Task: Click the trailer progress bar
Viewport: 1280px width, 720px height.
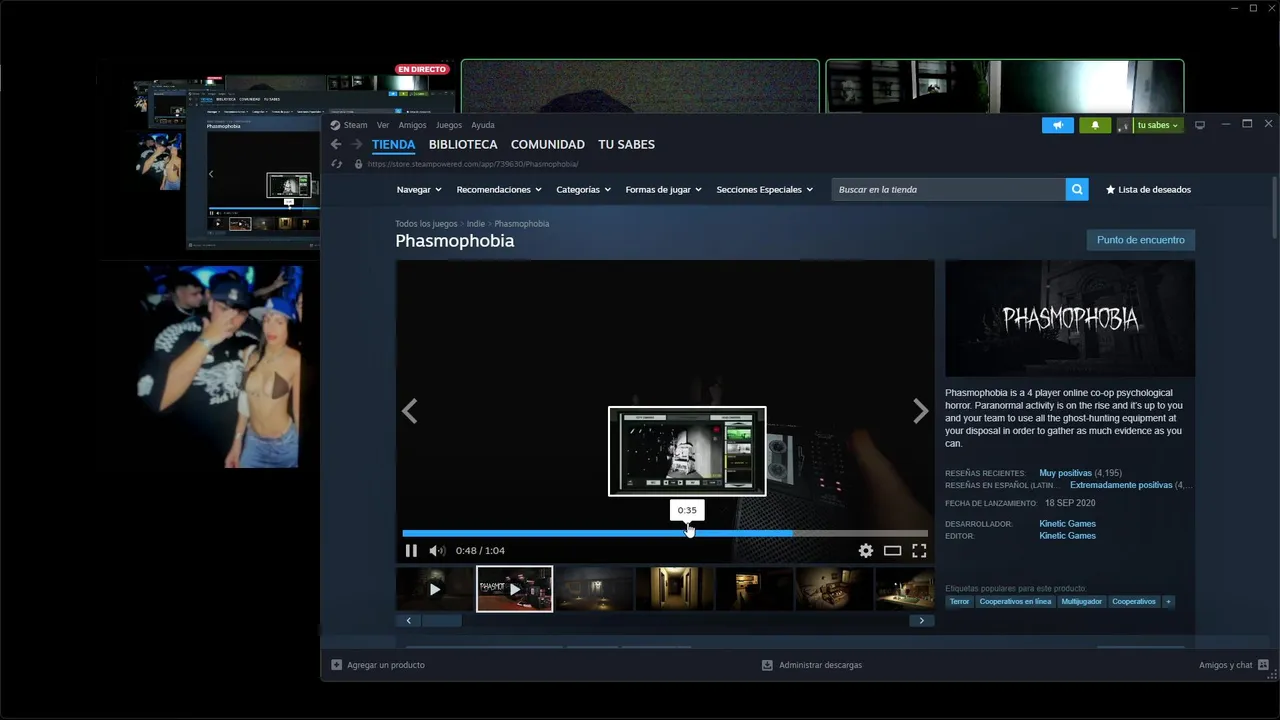Action: [665, 533]
